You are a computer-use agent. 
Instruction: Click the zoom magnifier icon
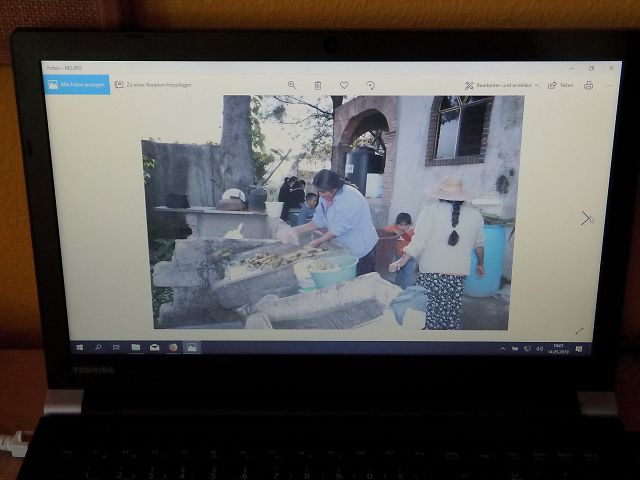click(x=292, y=85)
